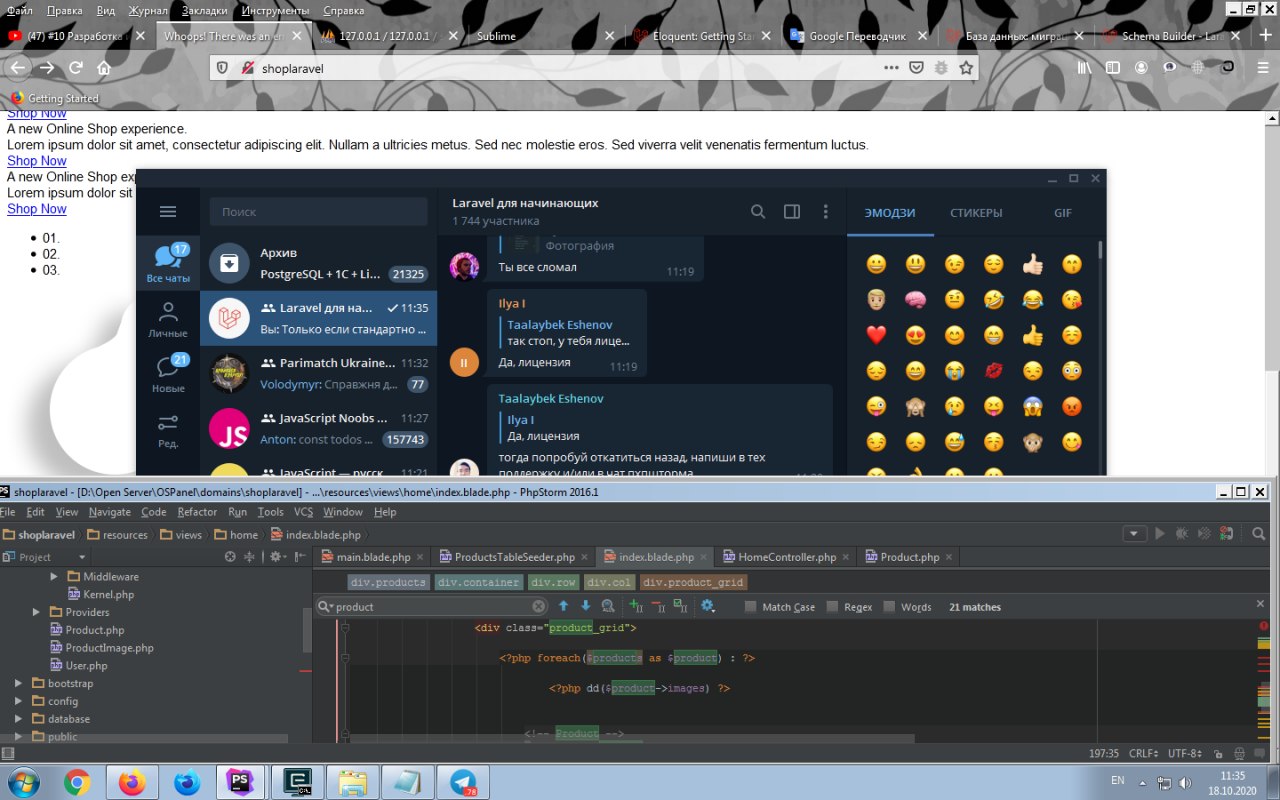Open Windows Start menu
1280x800 pixels.
click(22, 782)
